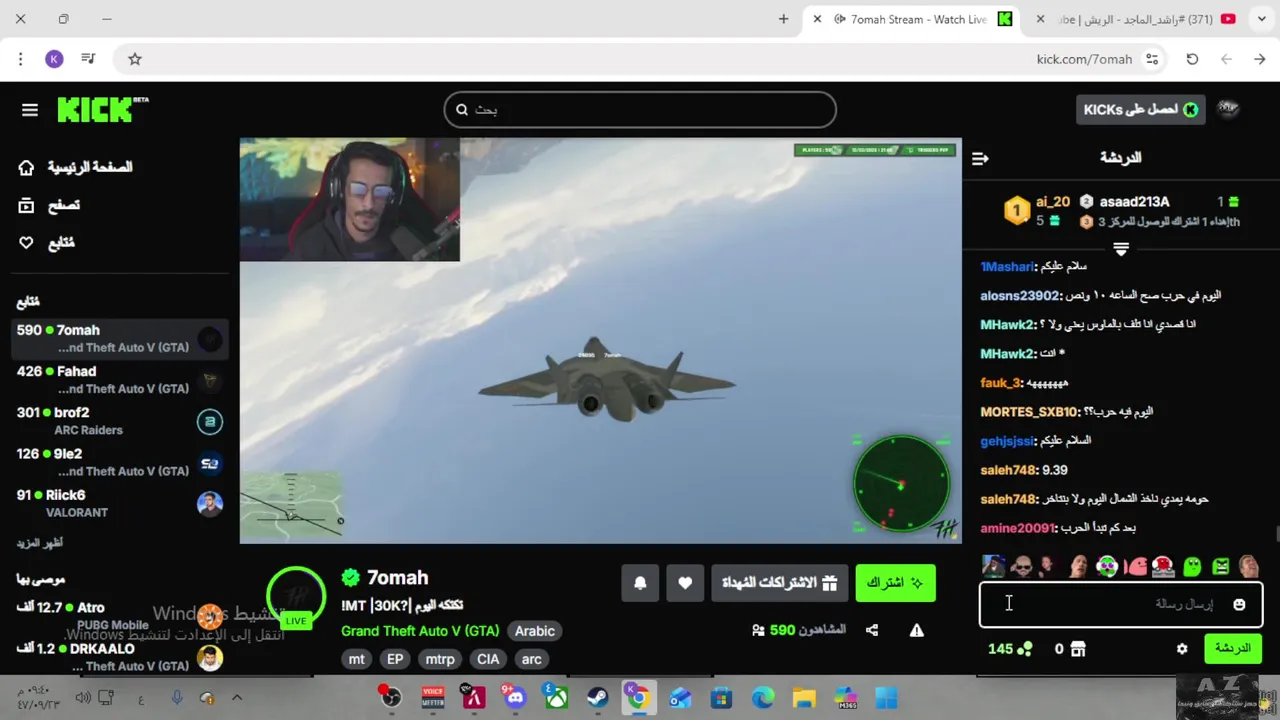This screenshot has height=720, width=1280.
Task: Insert the angry green face emote
Action: coord(1221,567)
